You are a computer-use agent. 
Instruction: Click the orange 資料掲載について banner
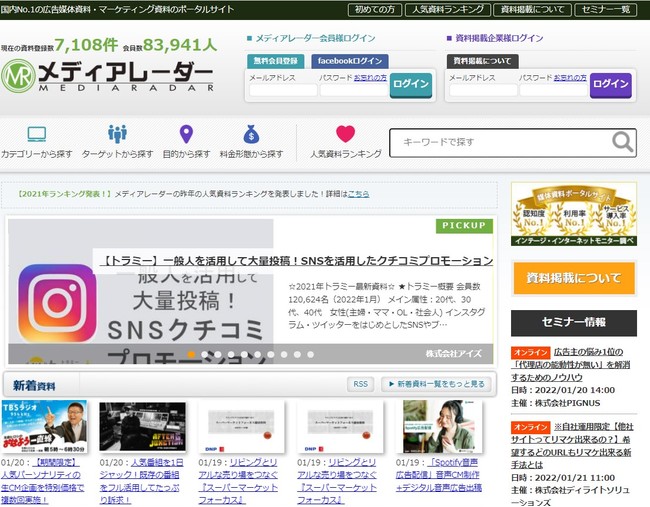click(572, 278)
